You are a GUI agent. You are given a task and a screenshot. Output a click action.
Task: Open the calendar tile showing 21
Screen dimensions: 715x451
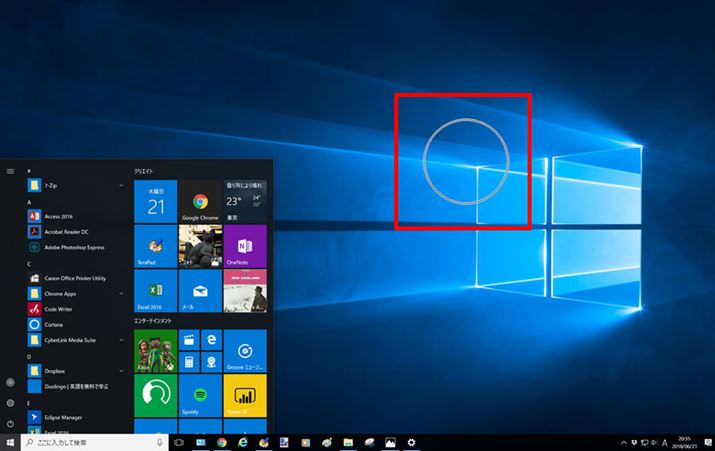[x=155, y=201]
